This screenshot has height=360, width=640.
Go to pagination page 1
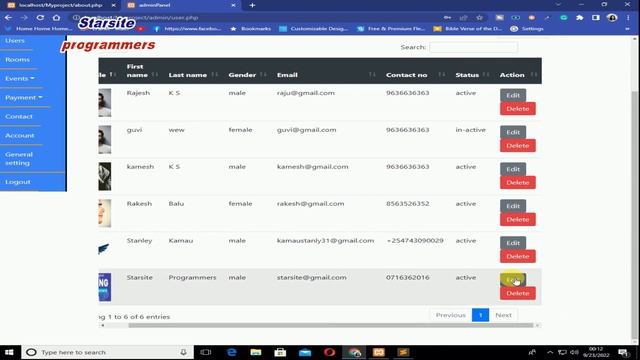[480, 315]
